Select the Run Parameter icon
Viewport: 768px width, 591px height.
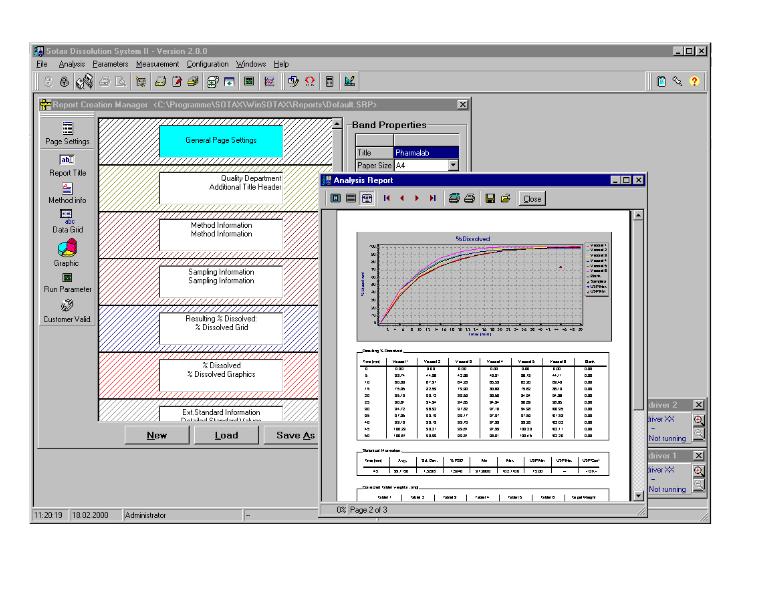coord(69,277)
